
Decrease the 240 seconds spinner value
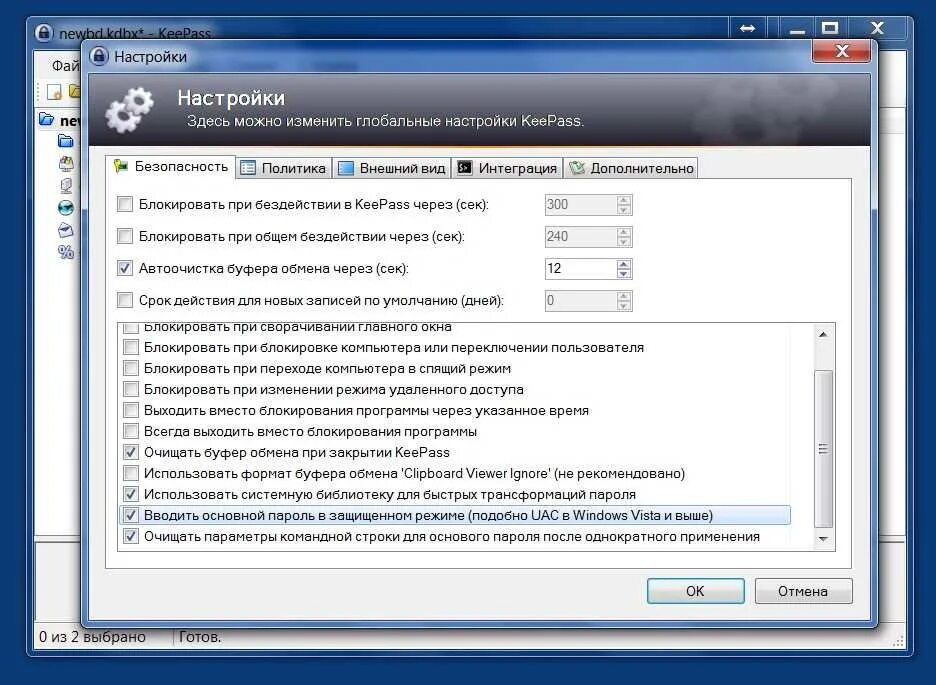624,240
